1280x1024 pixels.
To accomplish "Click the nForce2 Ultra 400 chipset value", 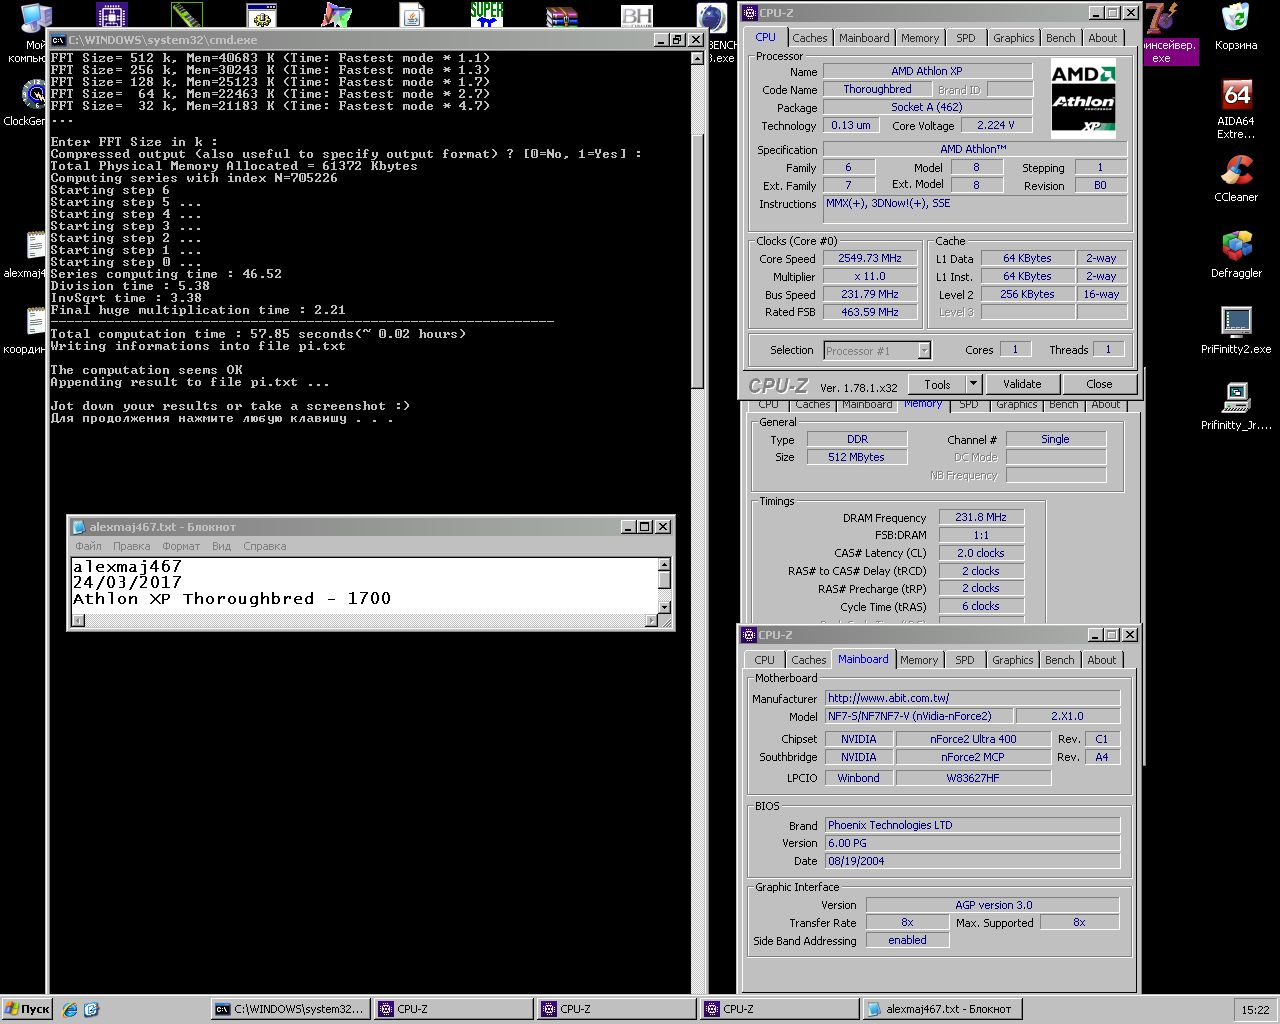I will pos(973,739).
